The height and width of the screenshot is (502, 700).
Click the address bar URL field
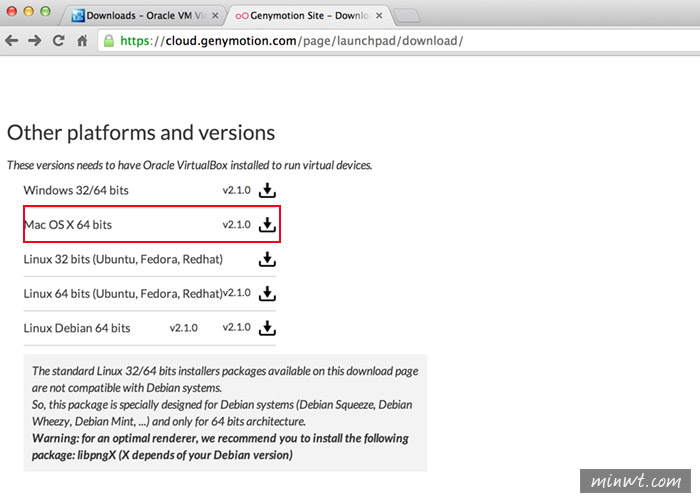[399, 41]
